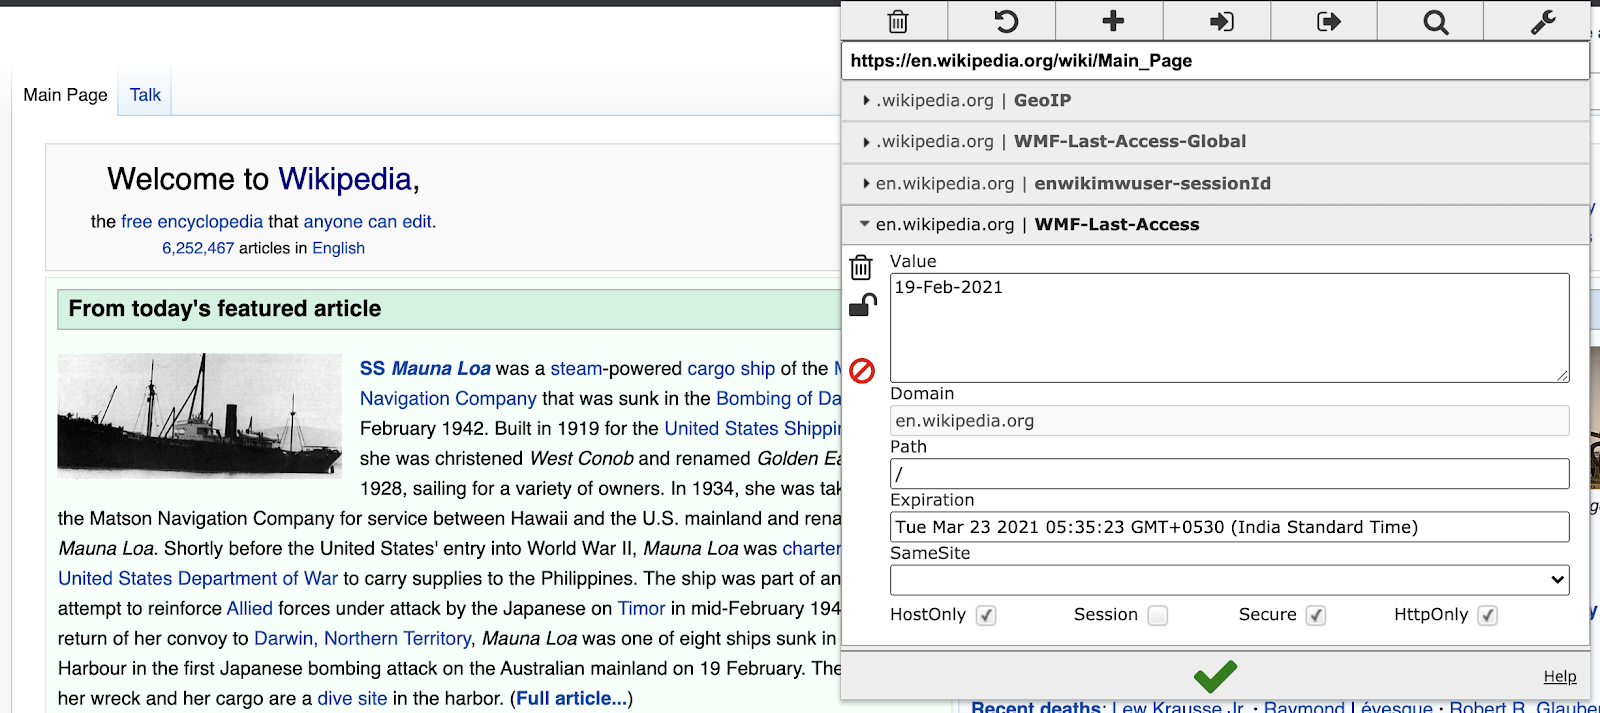Expand the enwikimwuser-sessionId cookie row
This screenshot has height=713, width=1600.
click(x=1215, y=184)
